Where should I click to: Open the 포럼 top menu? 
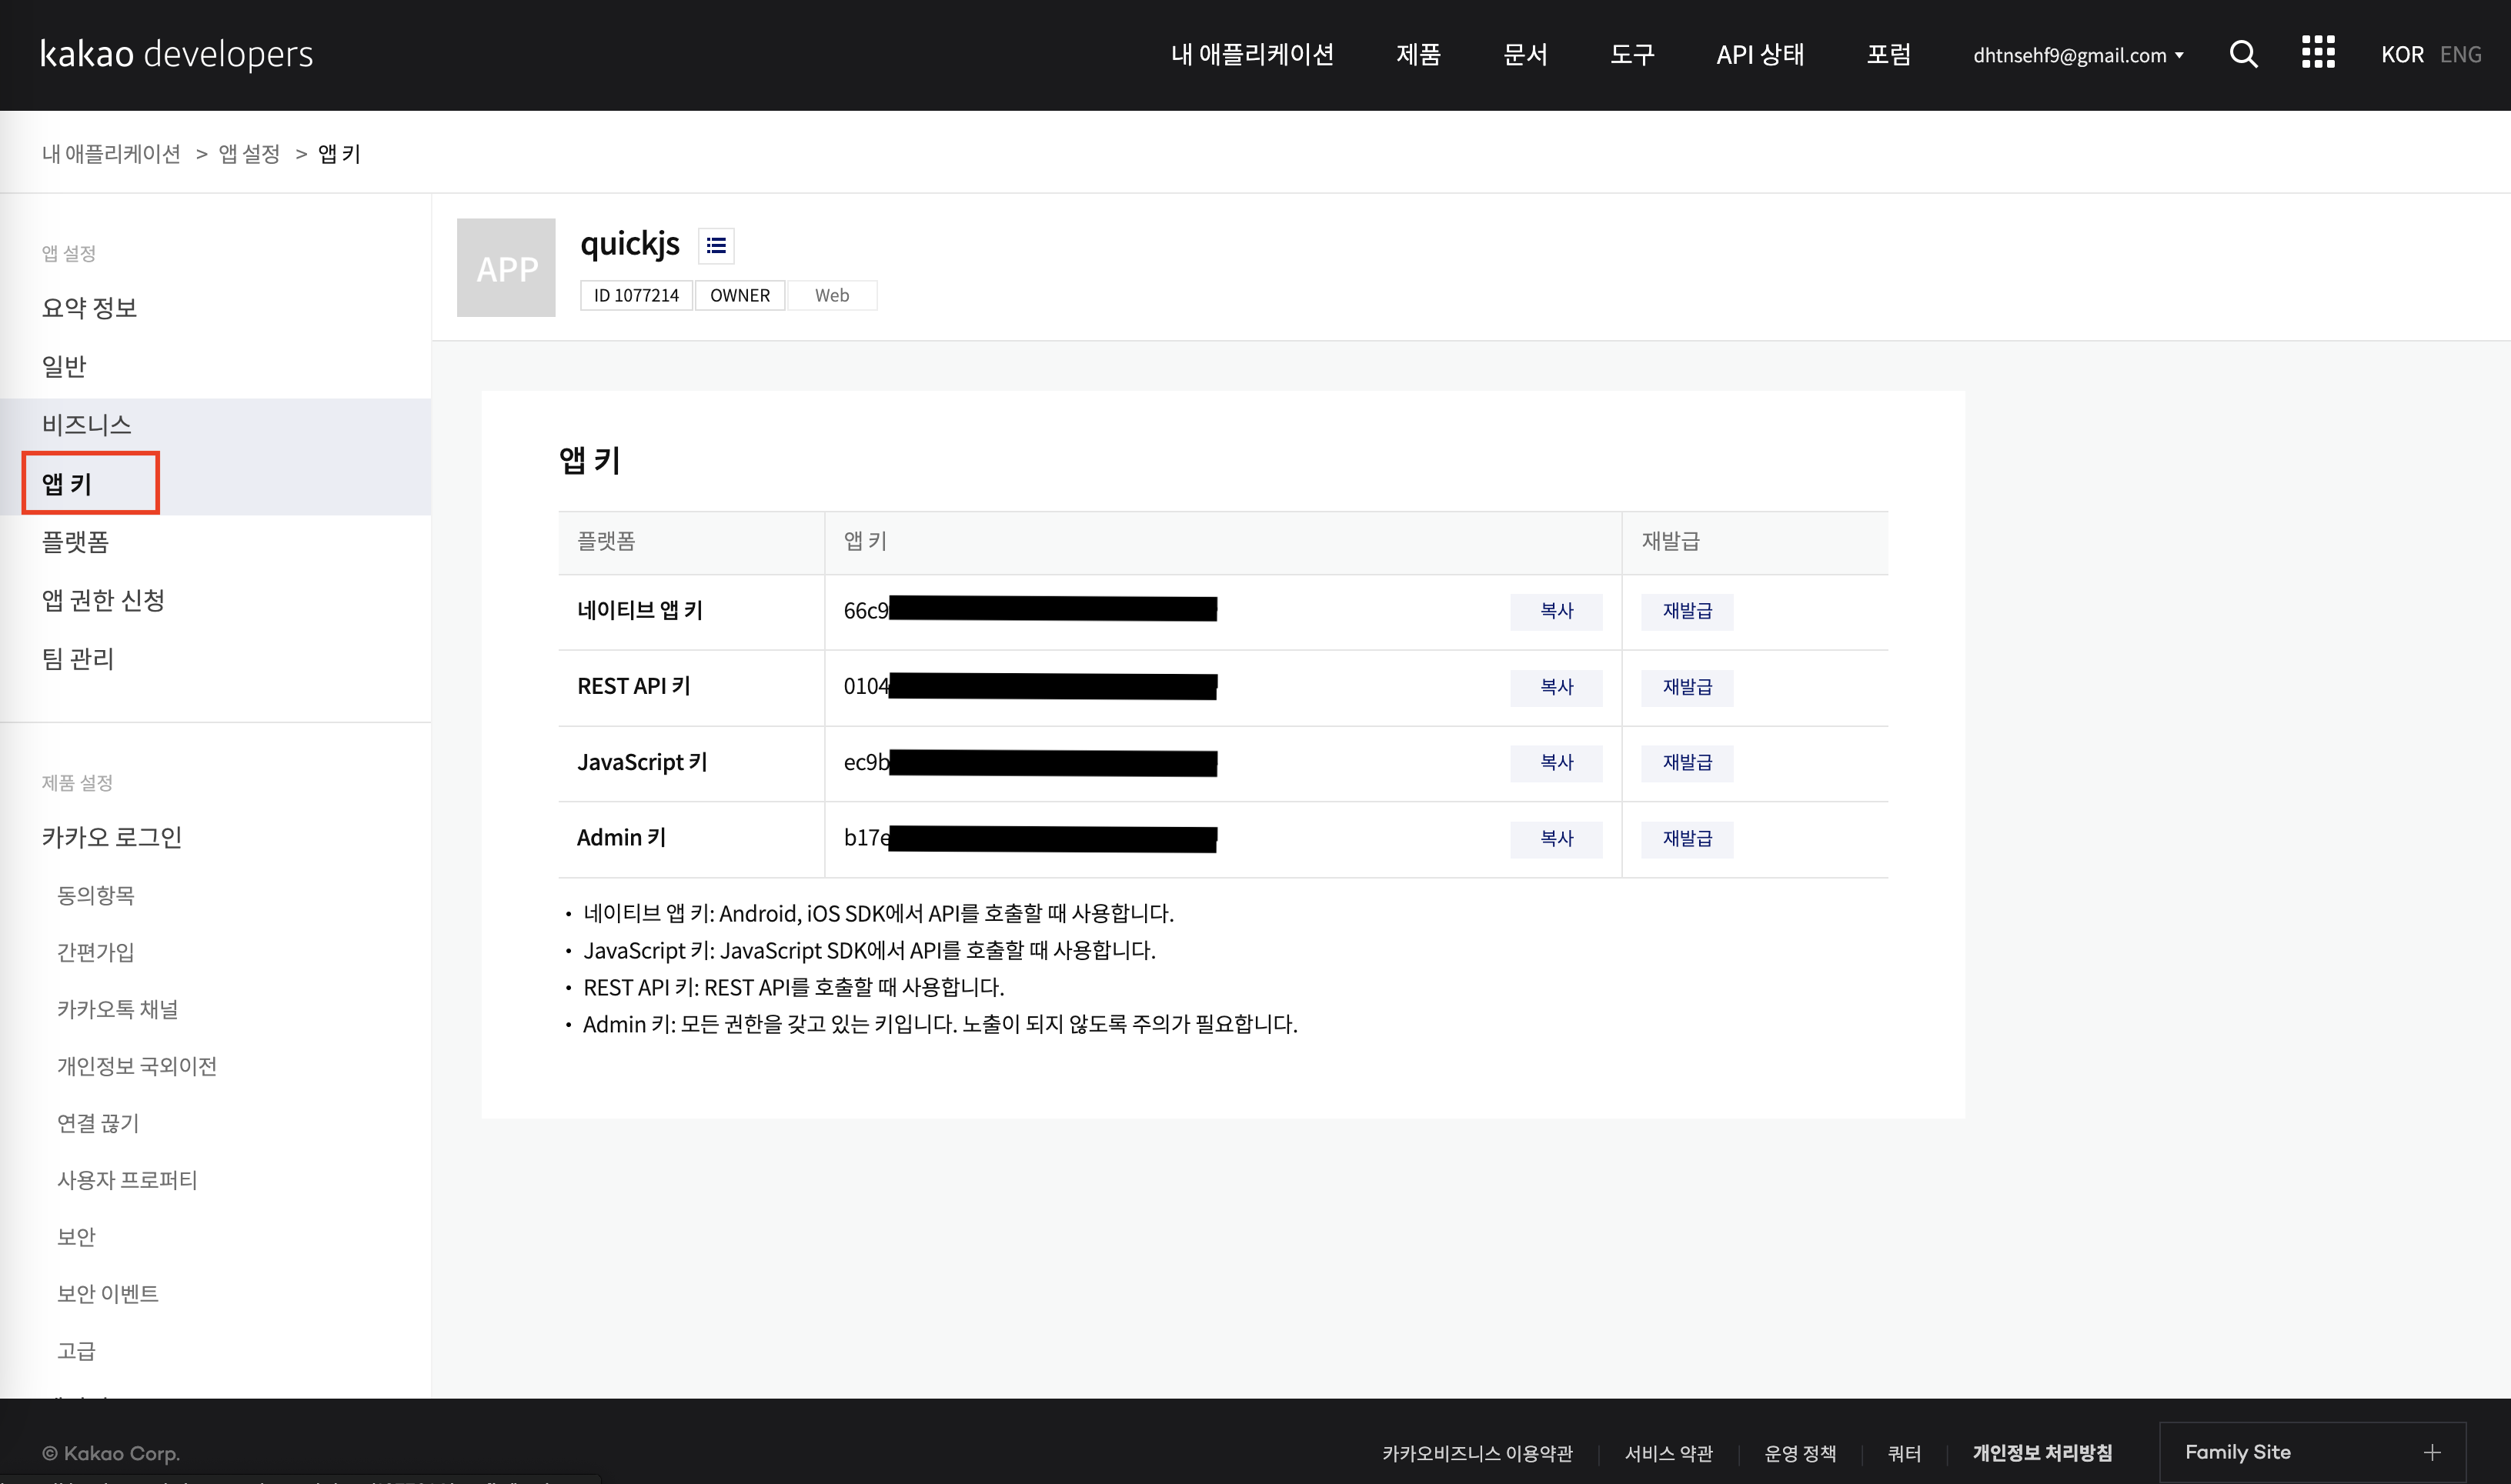coord(1889,54)
